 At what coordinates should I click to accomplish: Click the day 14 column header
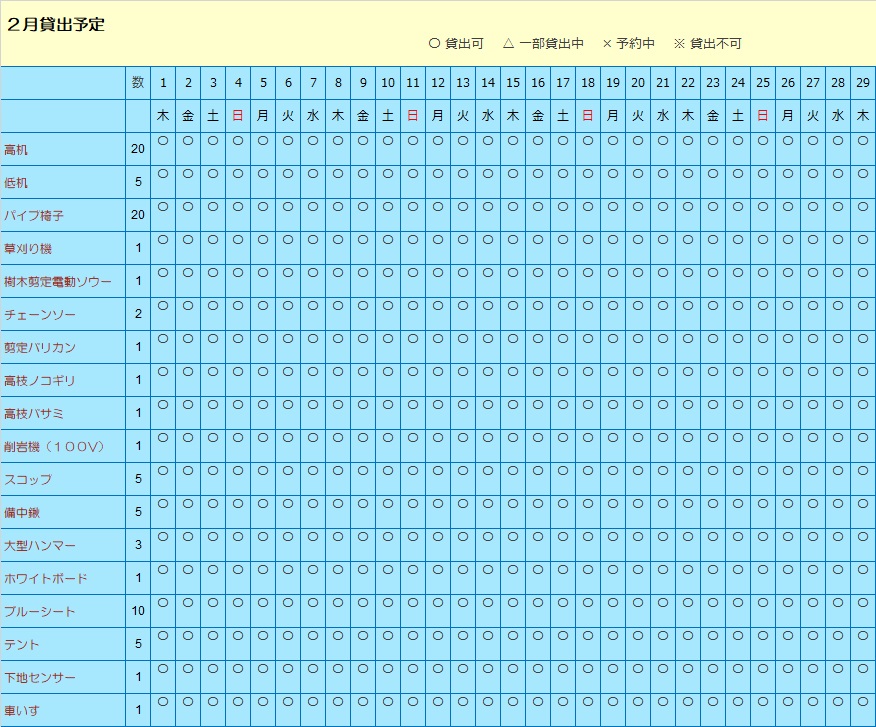pyautogui.click(x=488, y=83)
